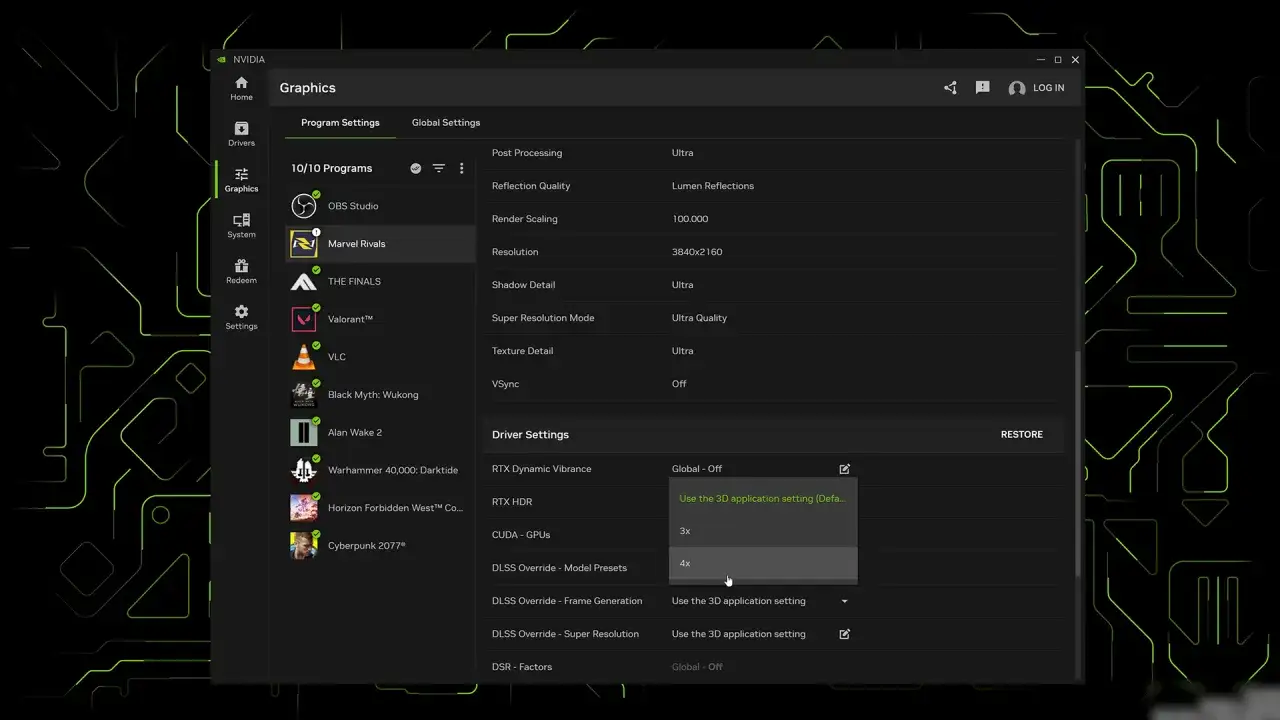Click the Horizon Forbidden West icon
The width and height of the screenshot is (1280, 720).
304,508
